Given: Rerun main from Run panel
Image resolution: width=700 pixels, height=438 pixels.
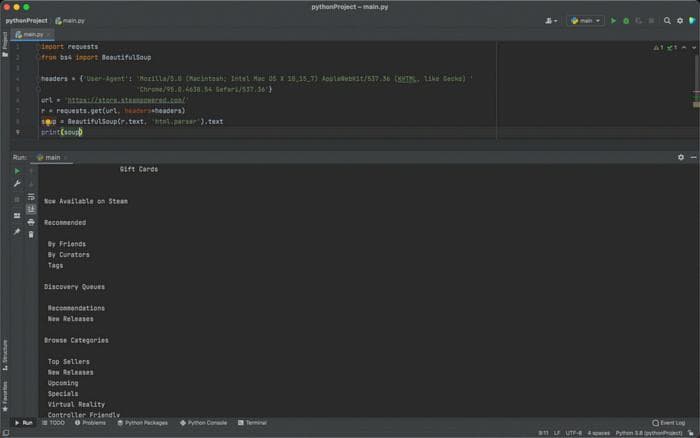Looking at the screenshot, I should pos(17,171).
